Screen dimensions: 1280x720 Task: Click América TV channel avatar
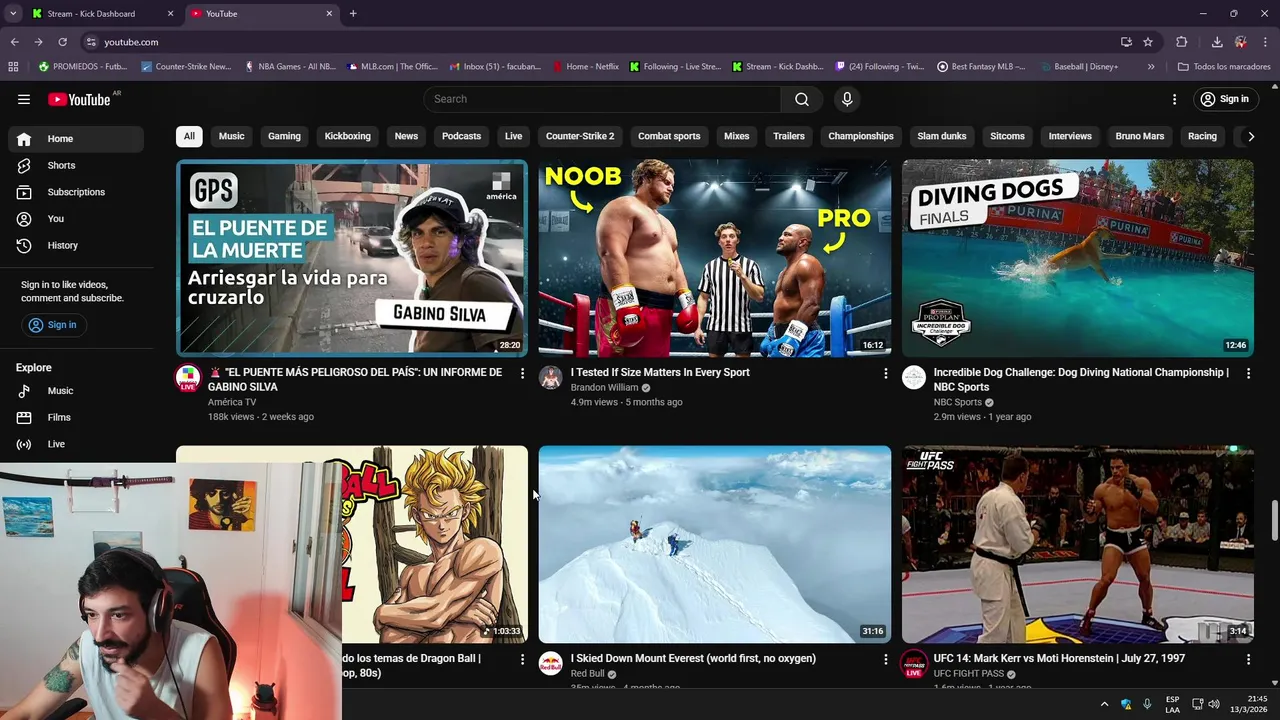[x=188, y=377]
